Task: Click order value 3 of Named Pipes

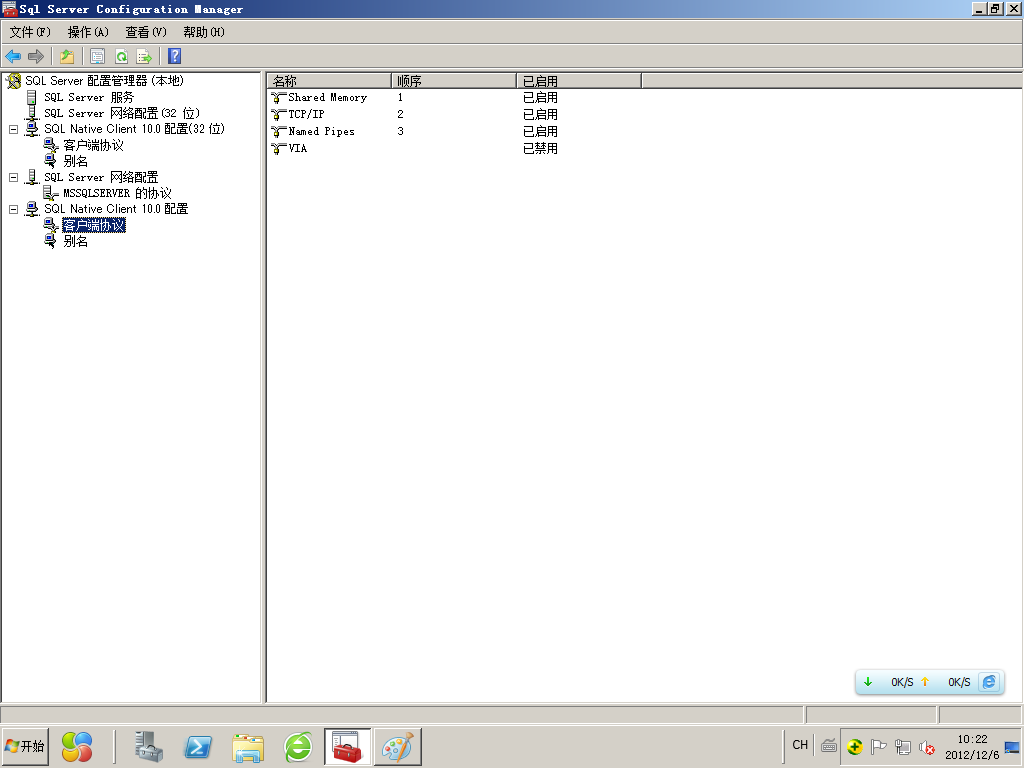Action: [x=400, y=131]
